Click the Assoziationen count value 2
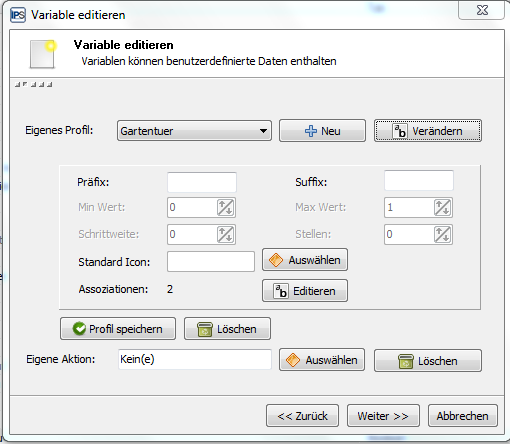 click(x=170, y=289)
